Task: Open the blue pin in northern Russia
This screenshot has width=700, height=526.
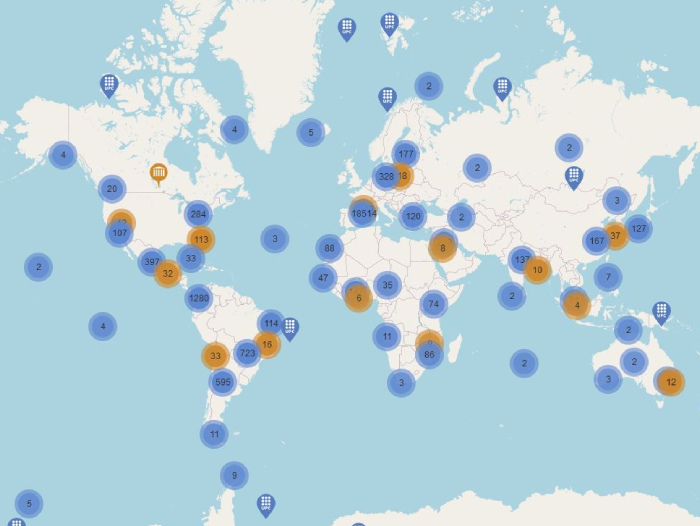Action: 502,88
